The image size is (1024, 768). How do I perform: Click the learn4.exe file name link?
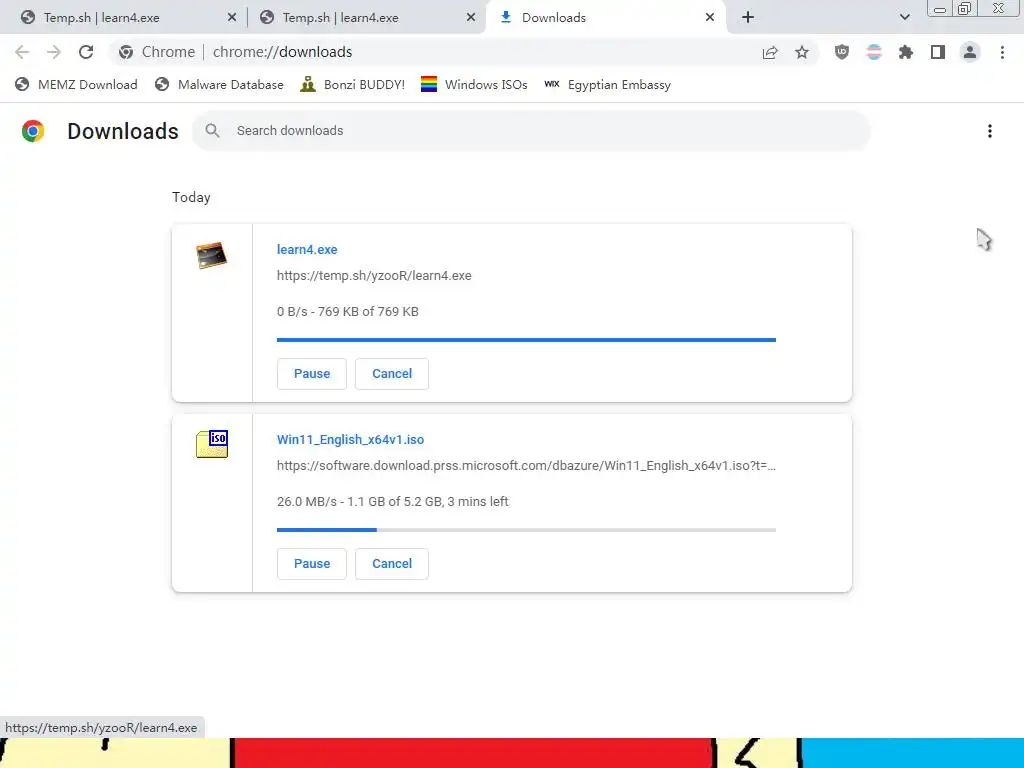coord(307,249)
